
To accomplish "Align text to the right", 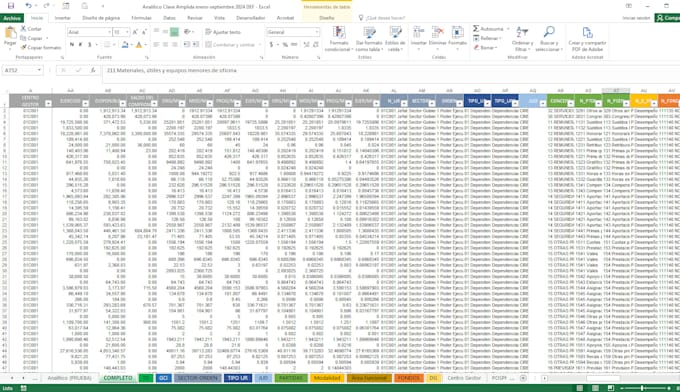I will pyautogui.click(x=175, y=44).
